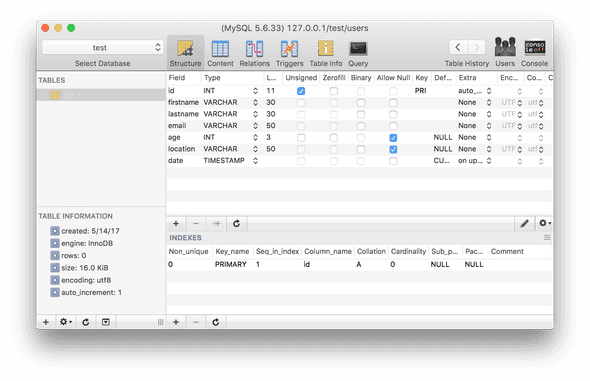Add a new field with plus button
This screenshot has height=381, width=590.
pyautogui.click(x=176, y=224)
